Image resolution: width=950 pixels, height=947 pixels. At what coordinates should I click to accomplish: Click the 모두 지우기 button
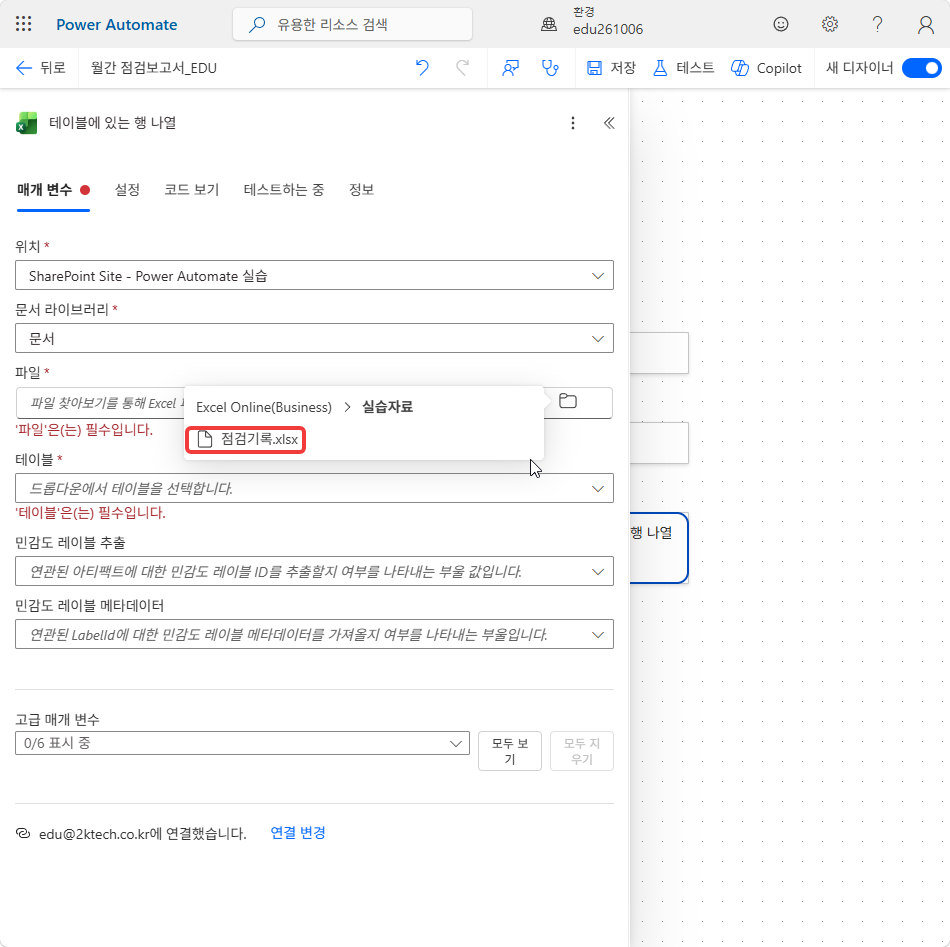(x=582, y=751)
